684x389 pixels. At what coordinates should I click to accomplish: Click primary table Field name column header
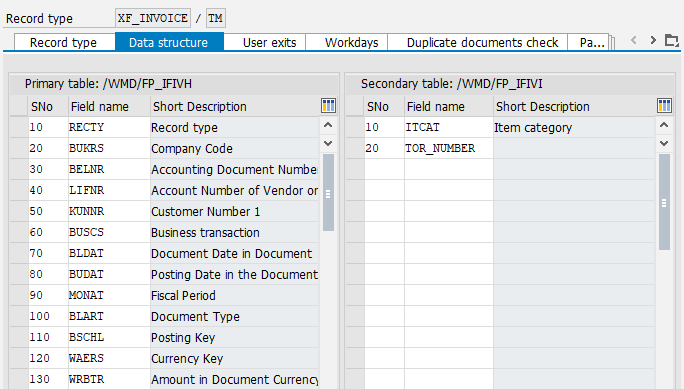click(109, 106)
